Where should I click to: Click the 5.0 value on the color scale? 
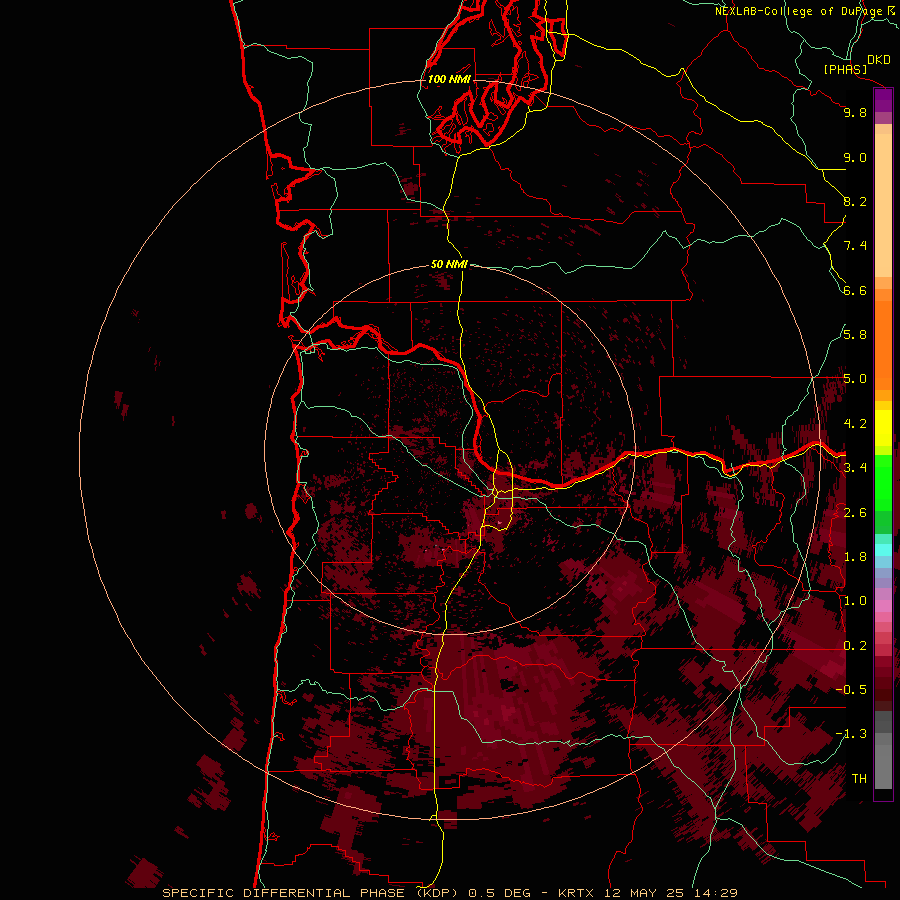click(855, 379)
